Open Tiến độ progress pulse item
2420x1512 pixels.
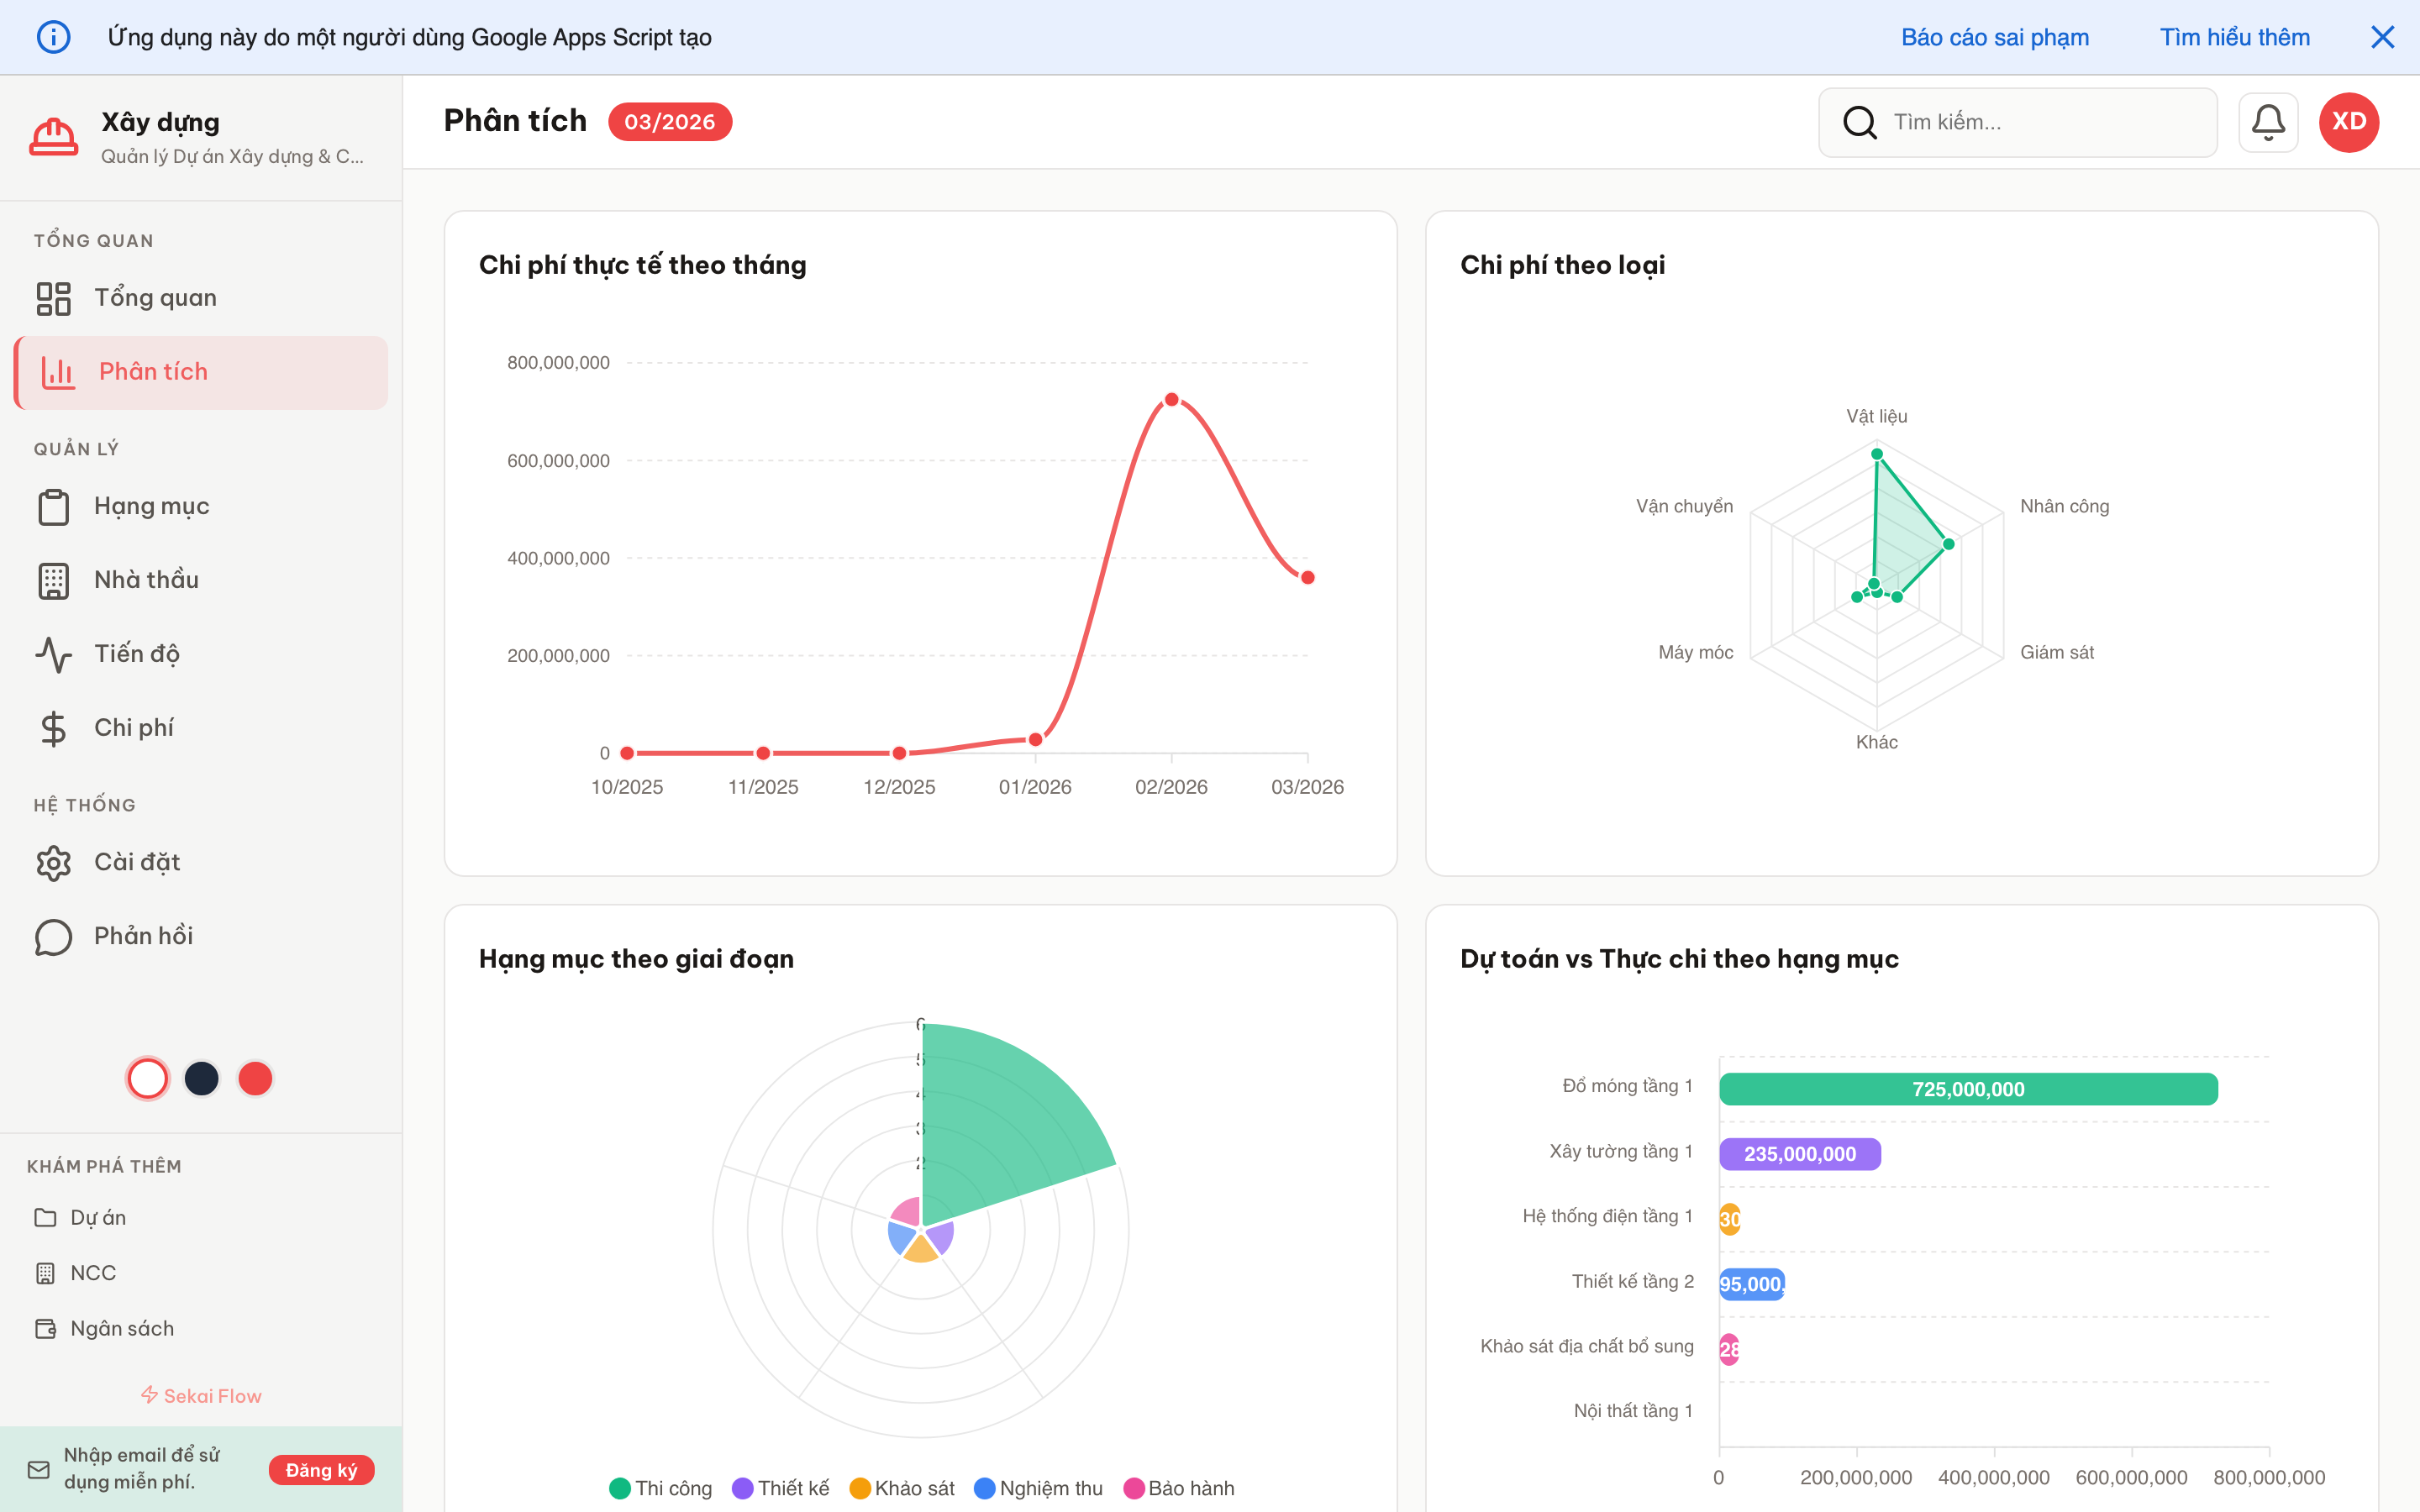pyautogui.click(x=137, y=654)
